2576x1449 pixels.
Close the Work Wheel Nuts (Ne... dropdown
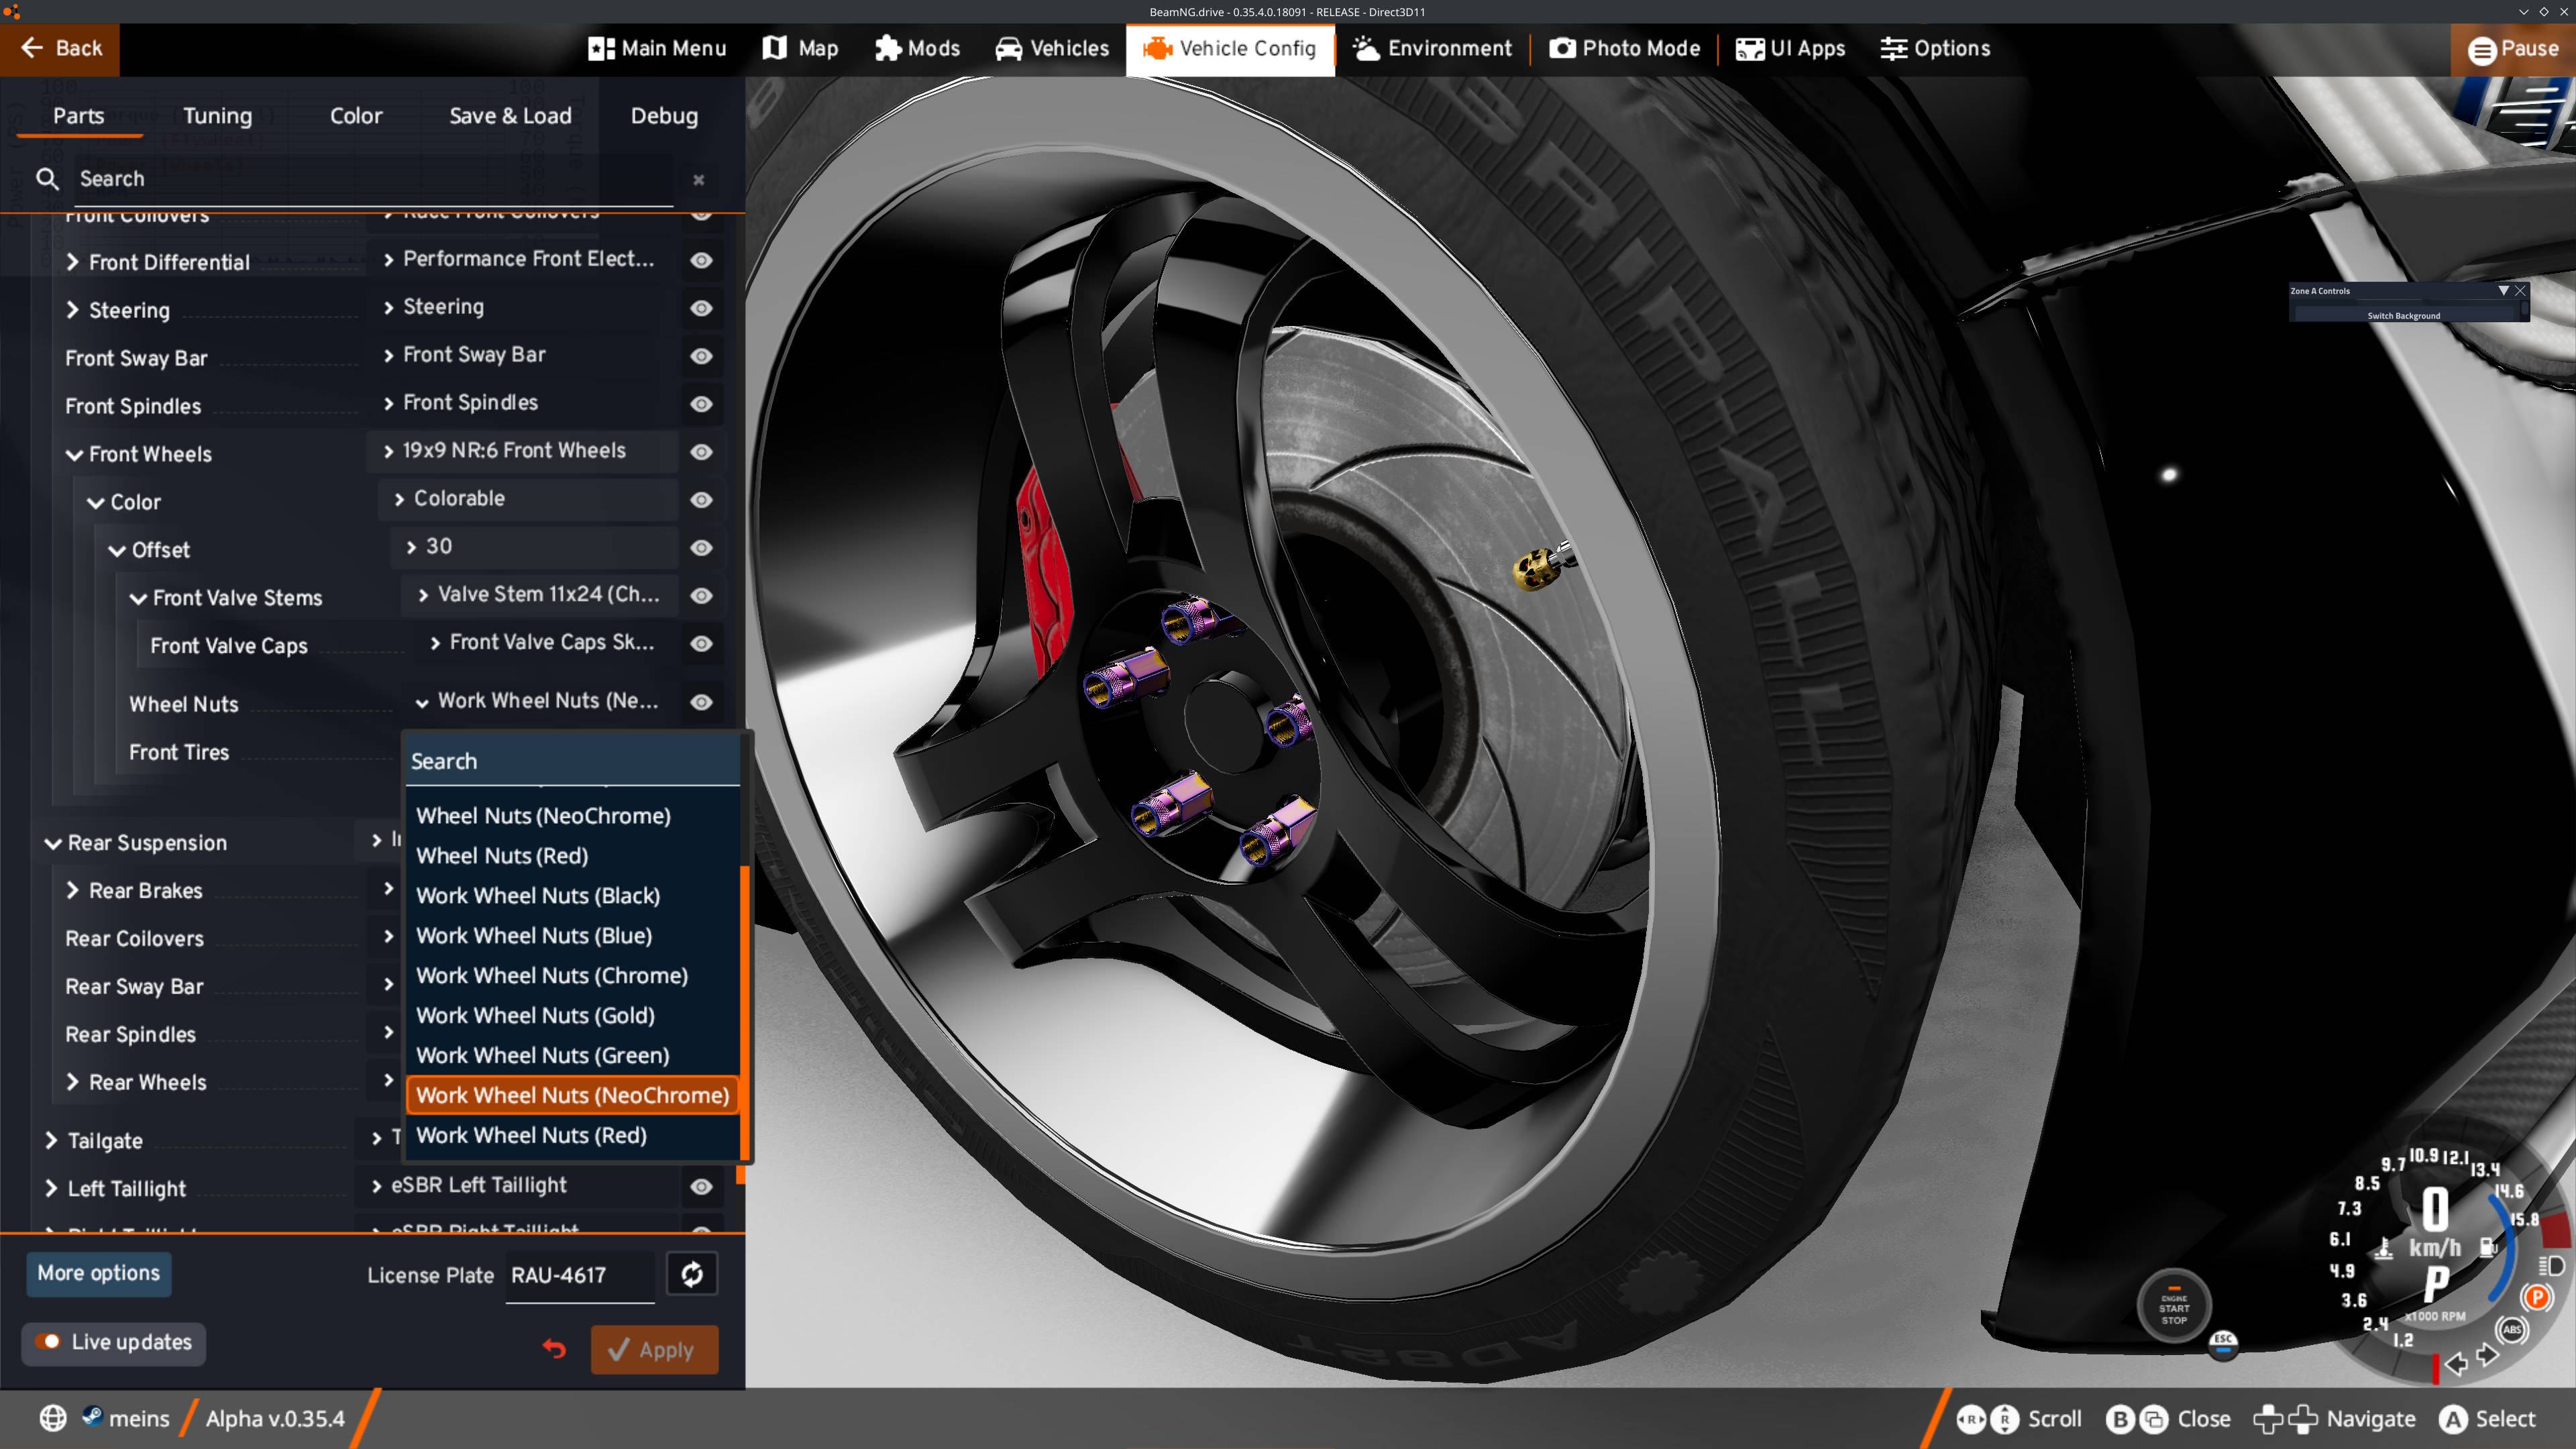(540, 701)
